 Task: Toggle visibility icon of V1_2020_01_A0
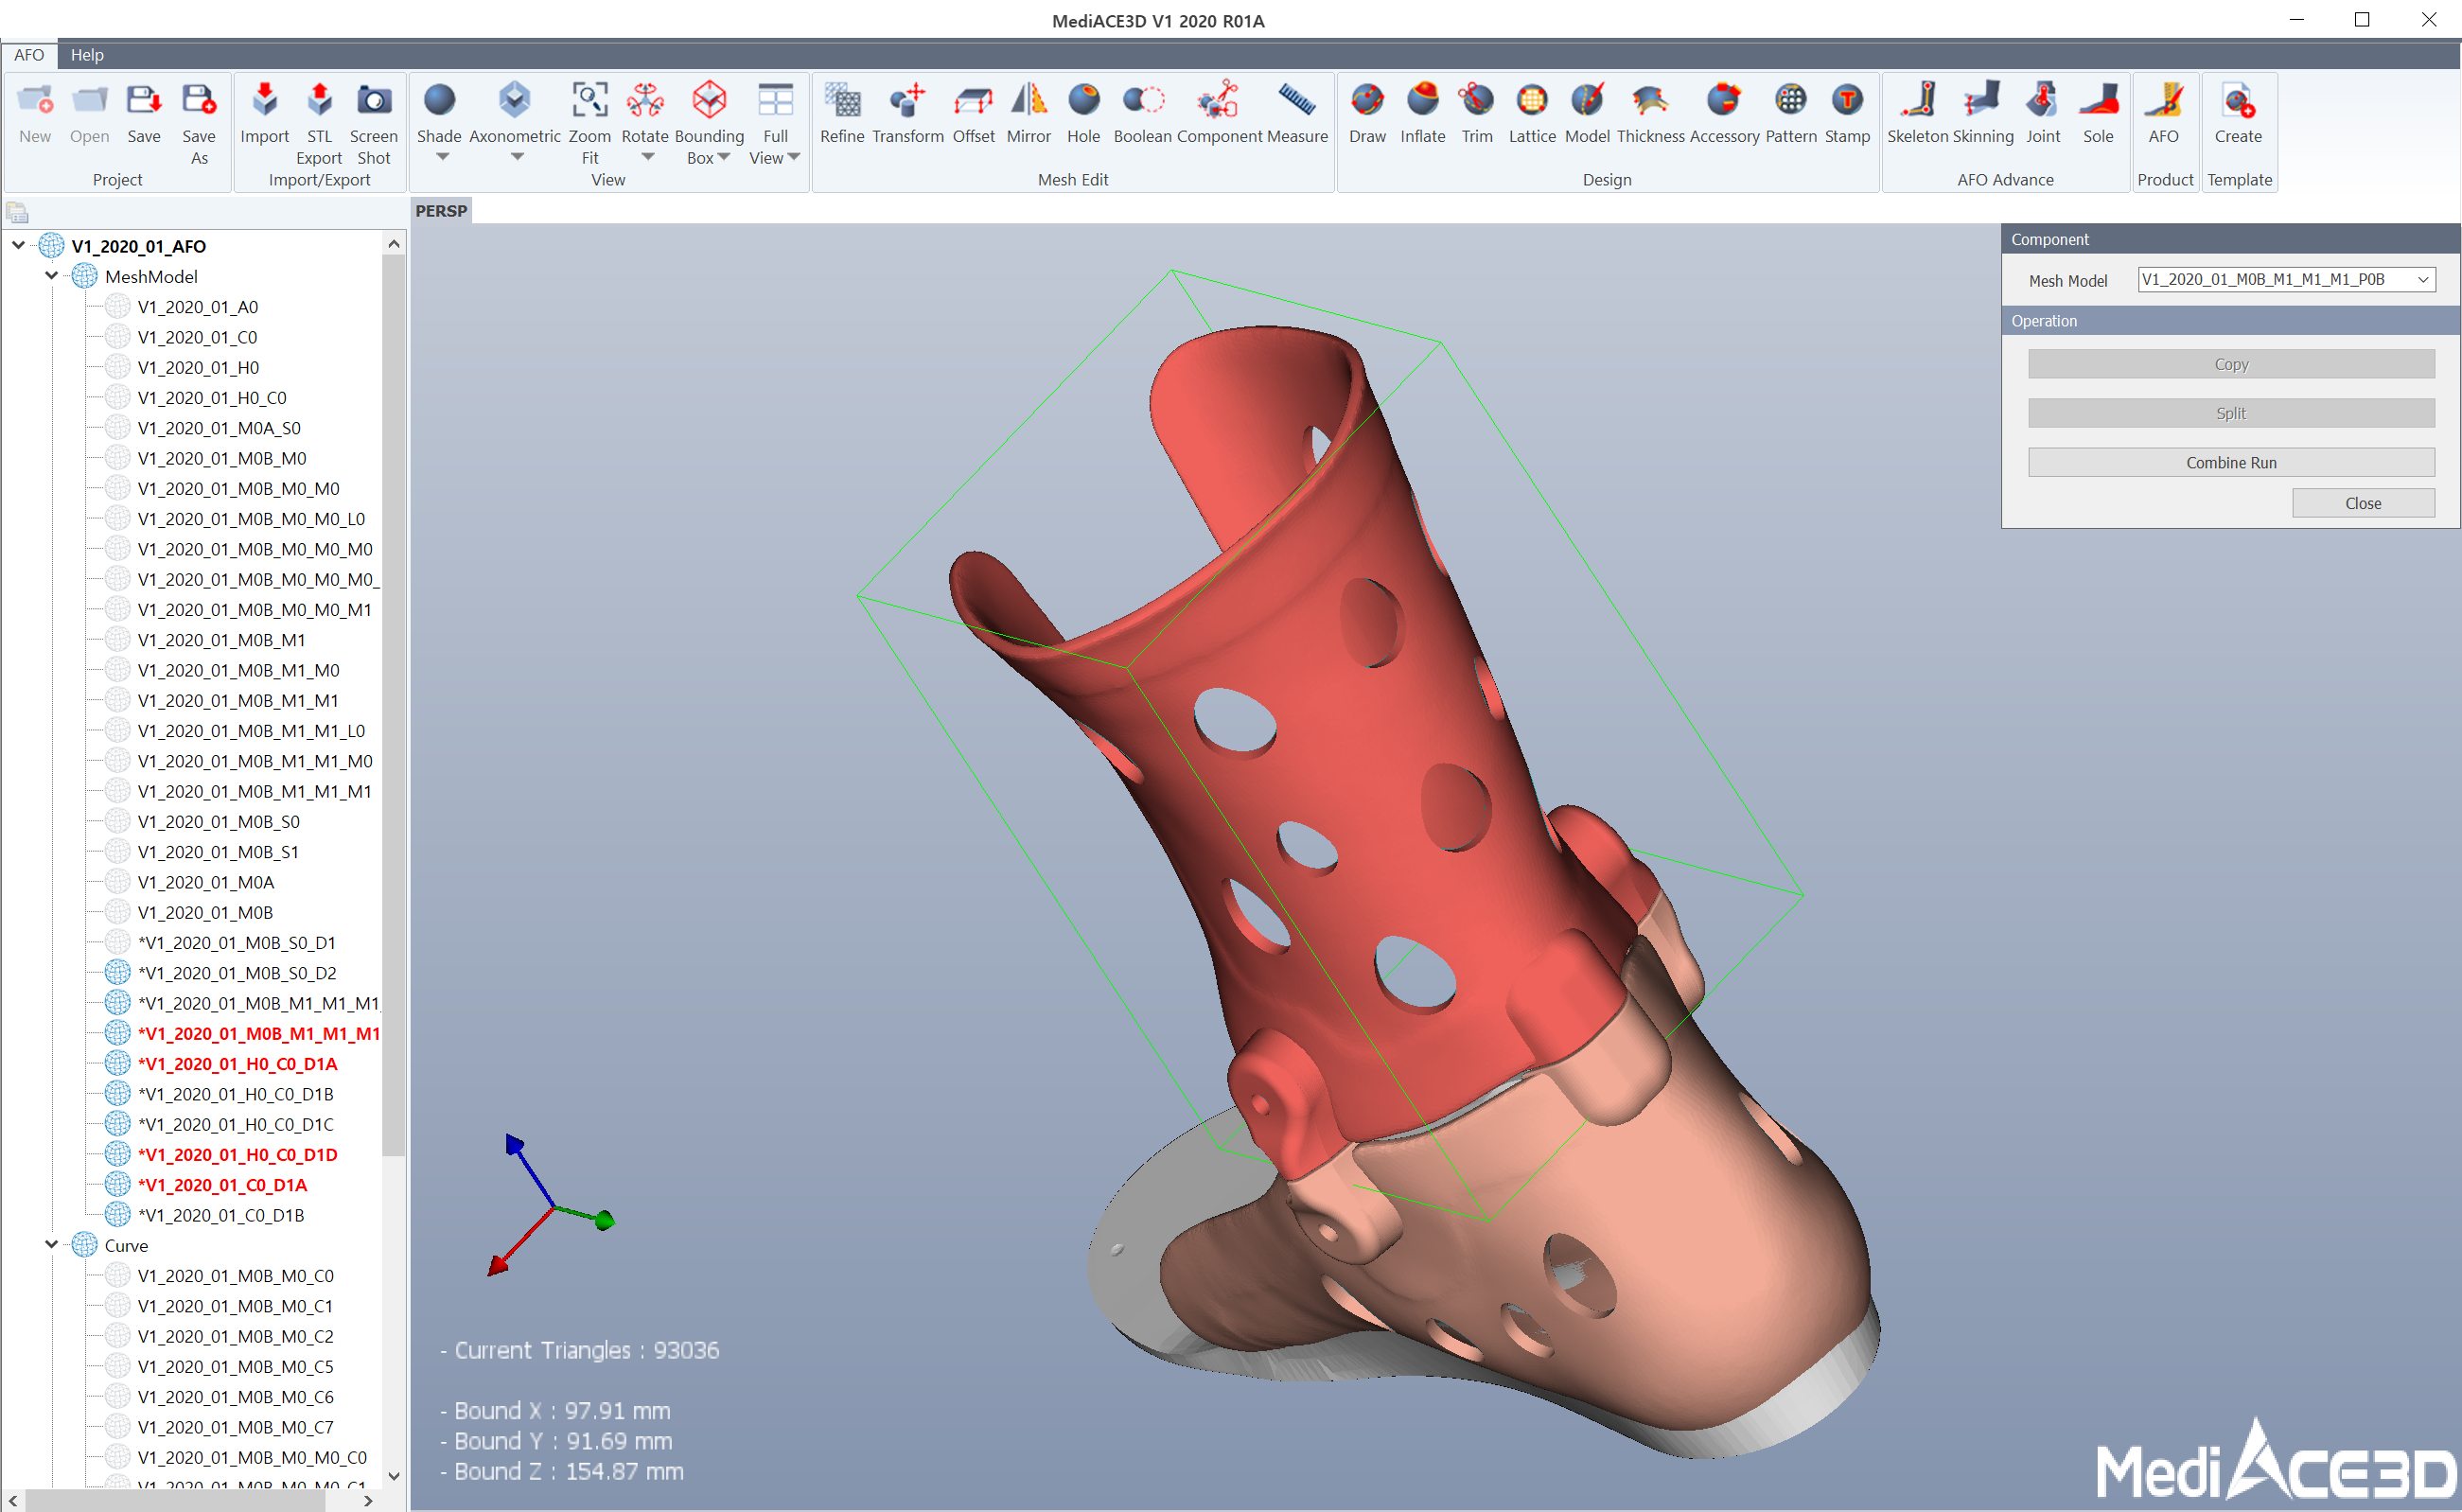tap(118, 306)
